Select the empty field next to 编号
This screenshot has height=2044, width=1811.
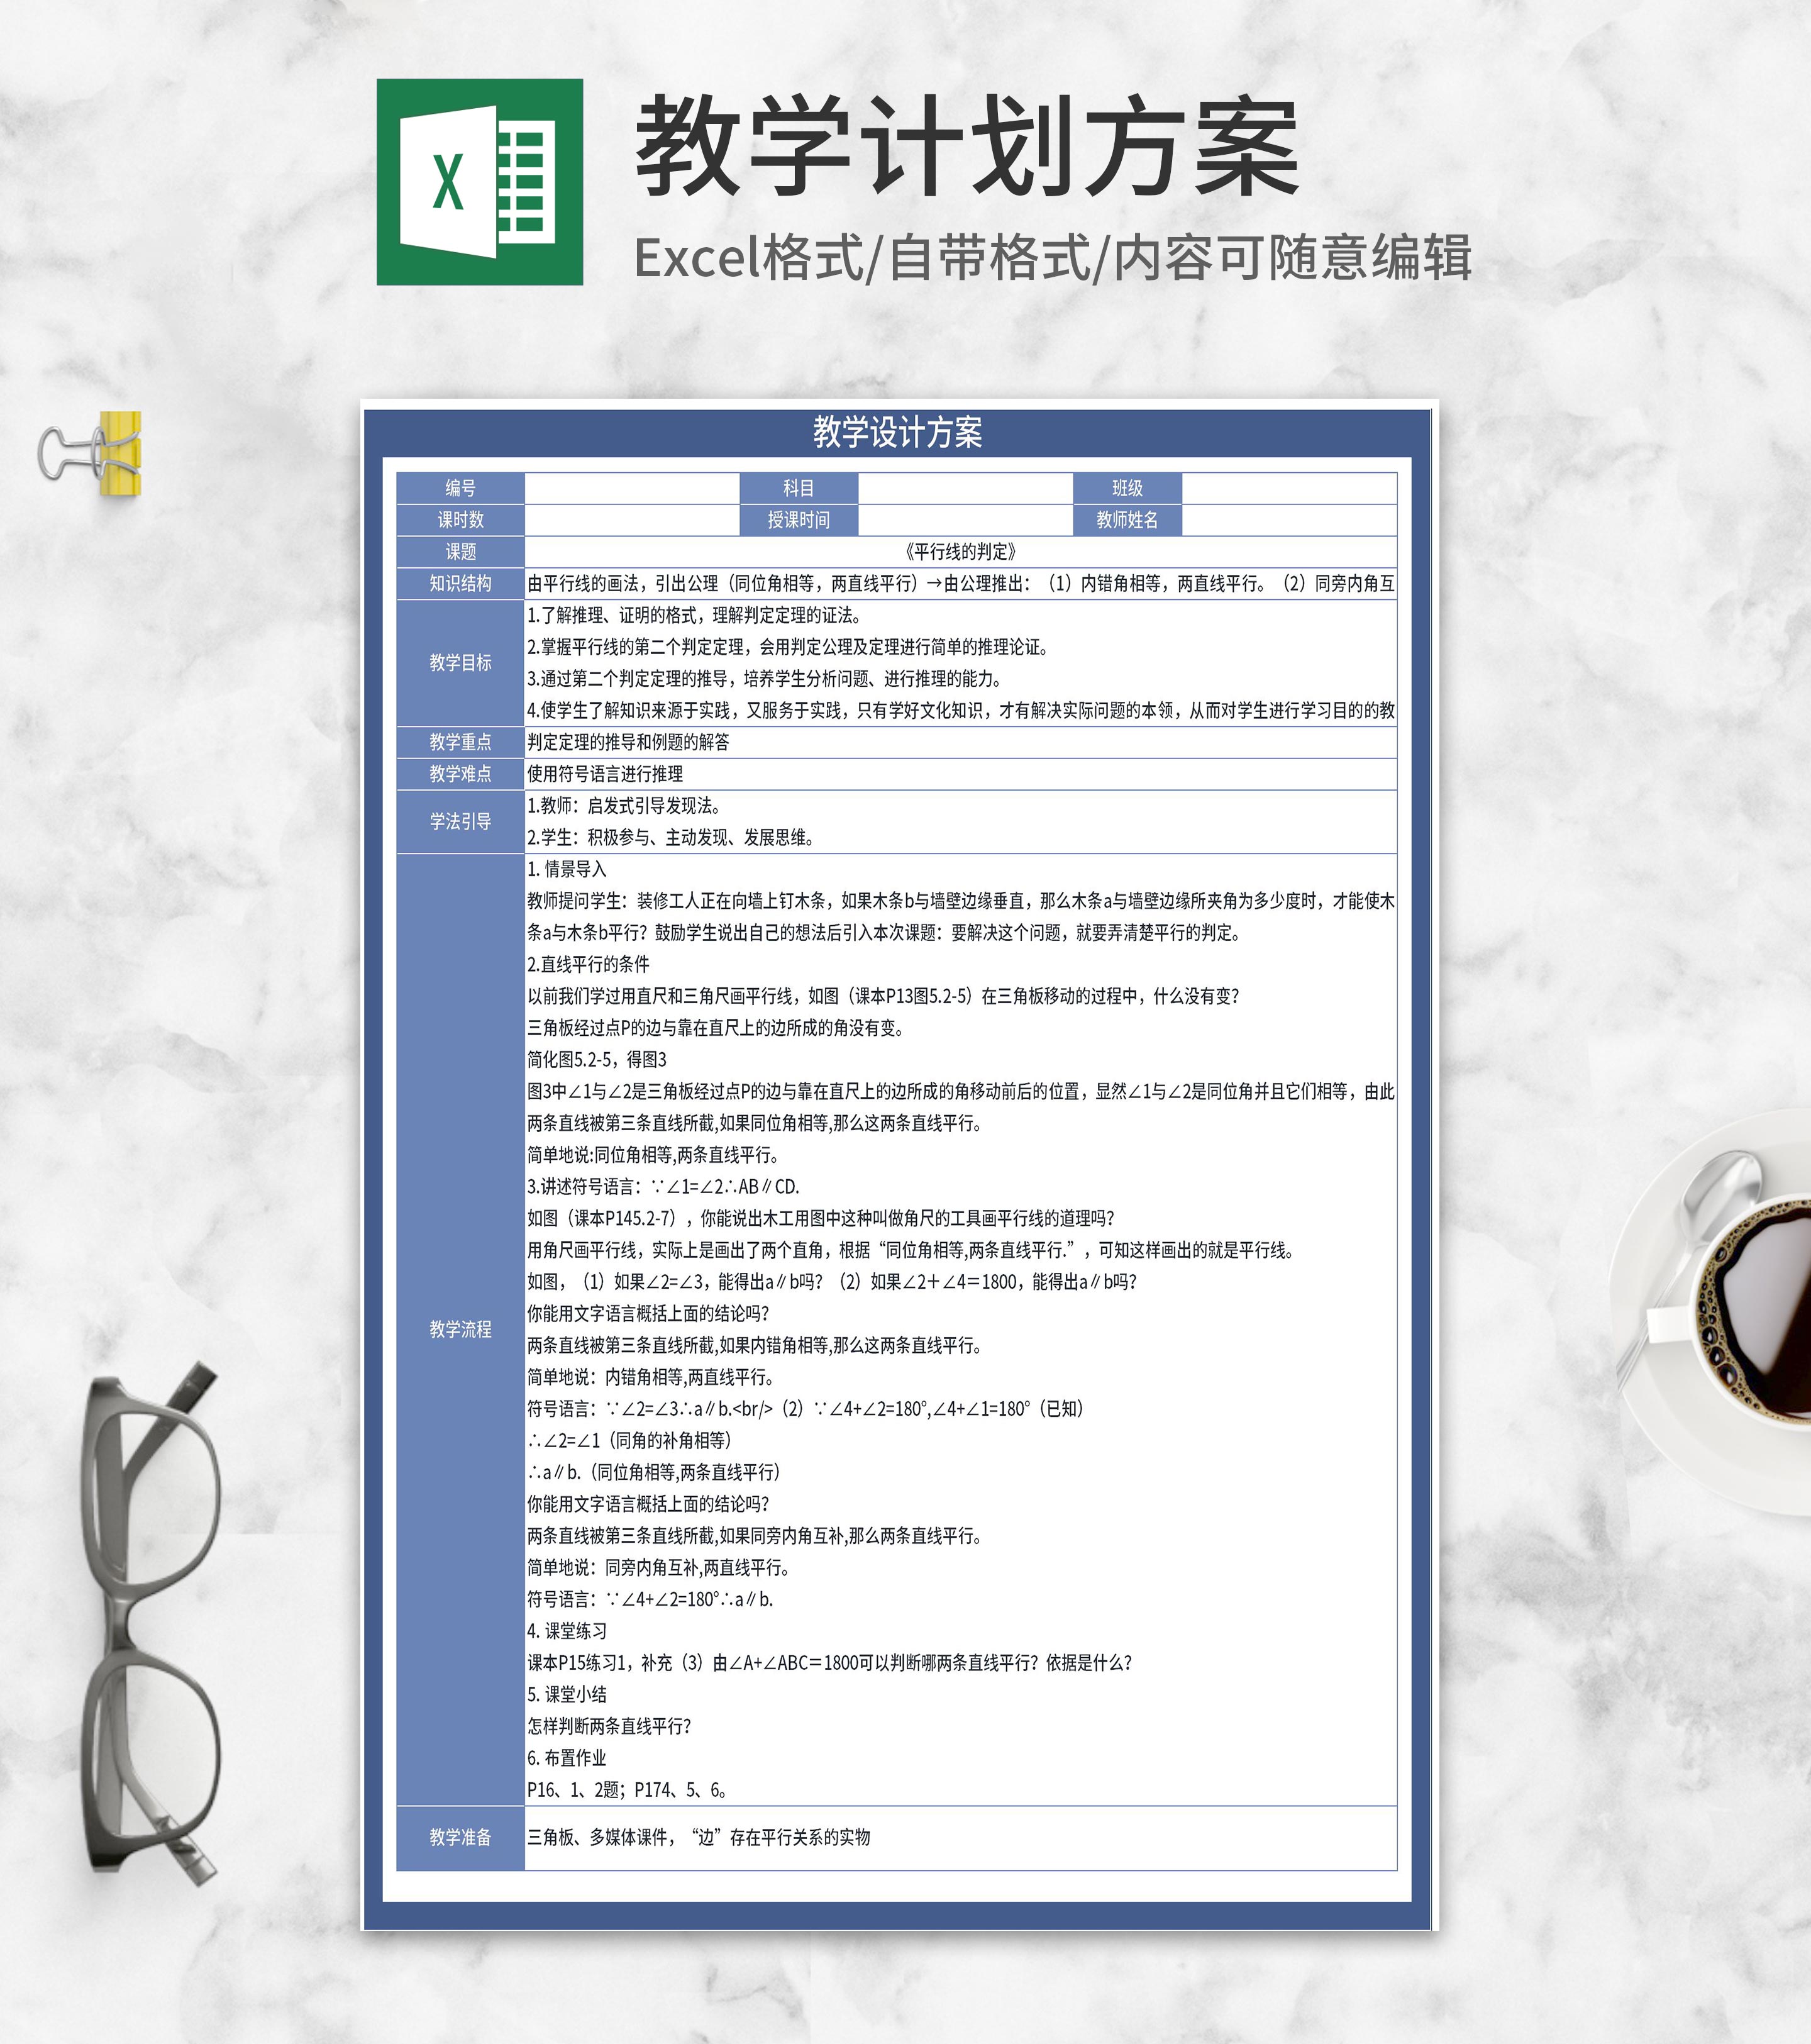(631, 488)
